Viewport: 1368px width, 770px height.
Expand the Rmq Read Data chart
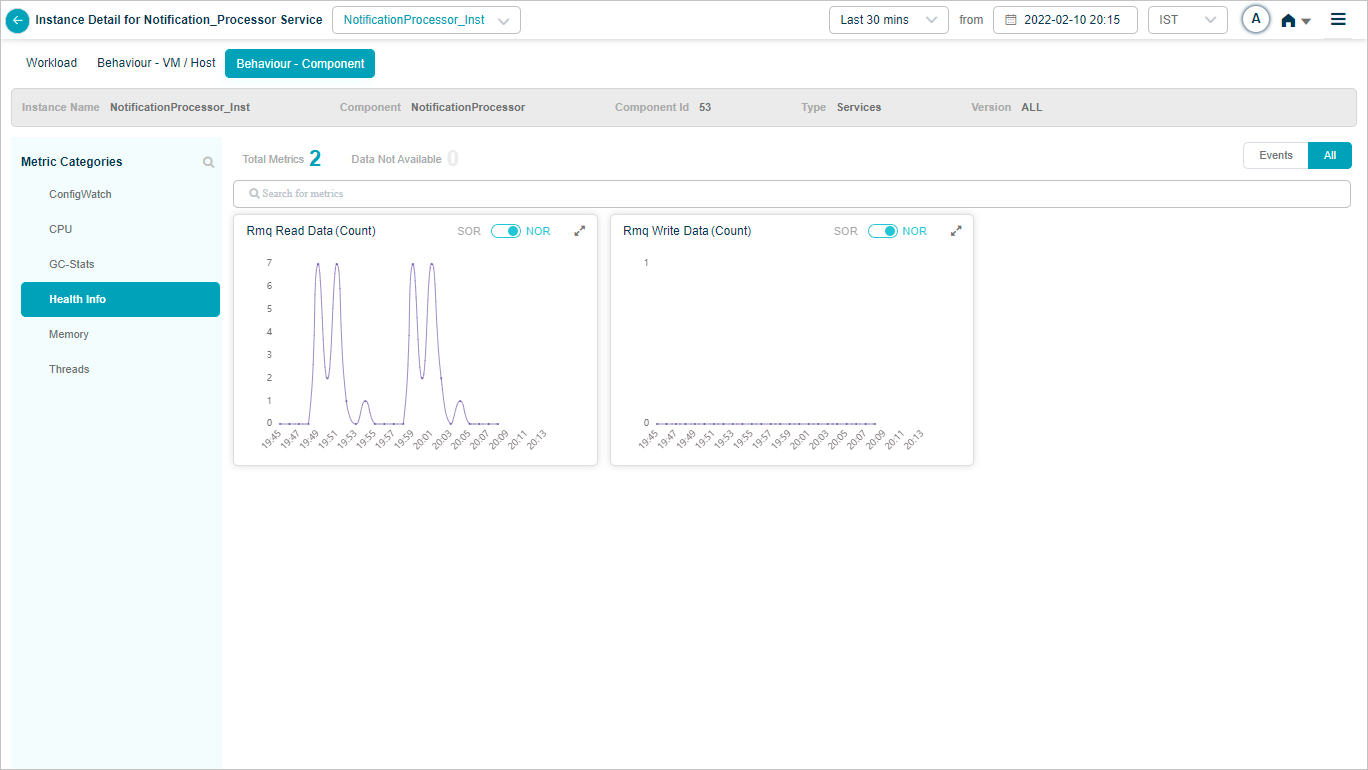tap(579, 231)
